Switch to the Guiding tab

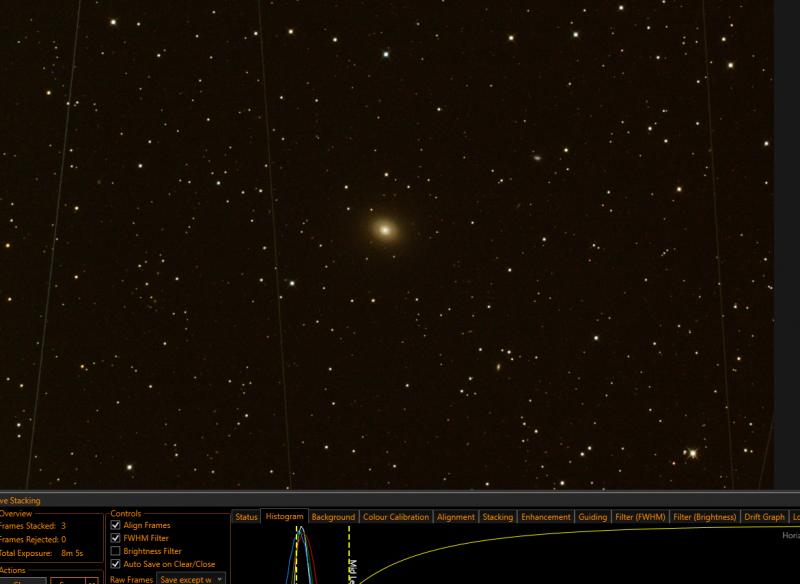pyautogui.click(x=592, y=517)
